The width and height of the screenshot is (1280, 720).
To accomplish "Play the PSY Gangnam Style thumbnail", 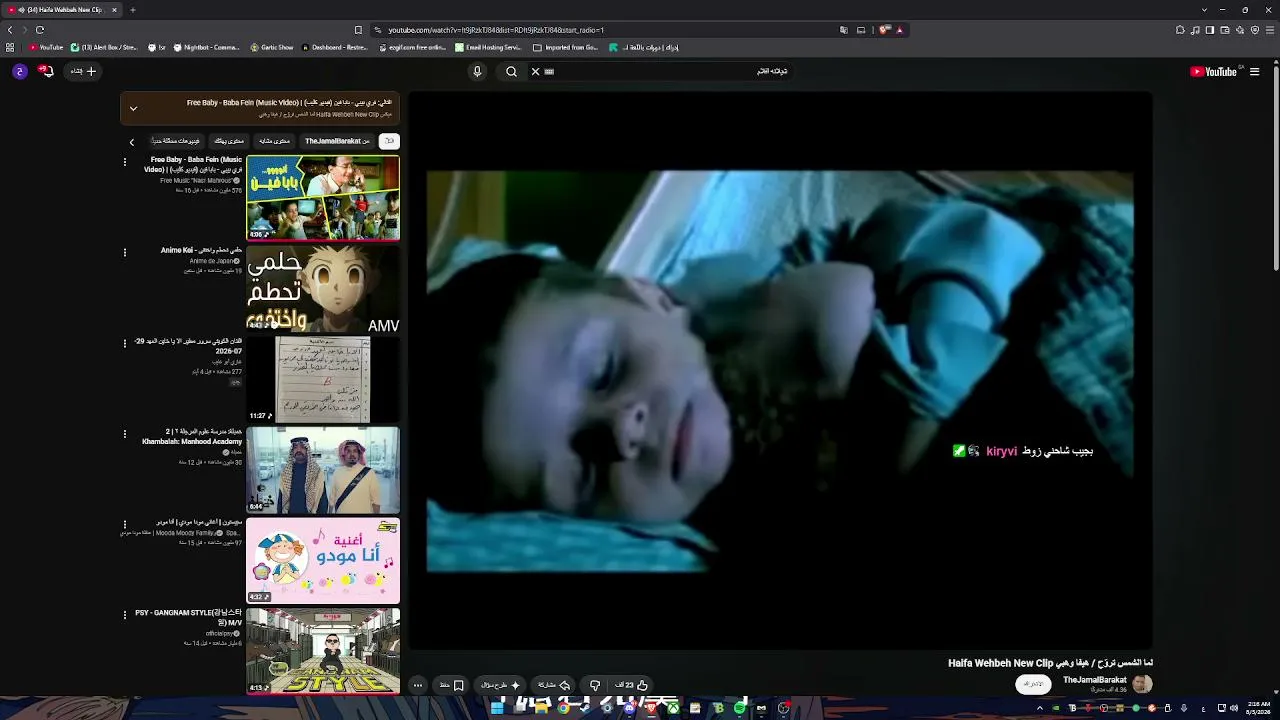I will point(323,651).
